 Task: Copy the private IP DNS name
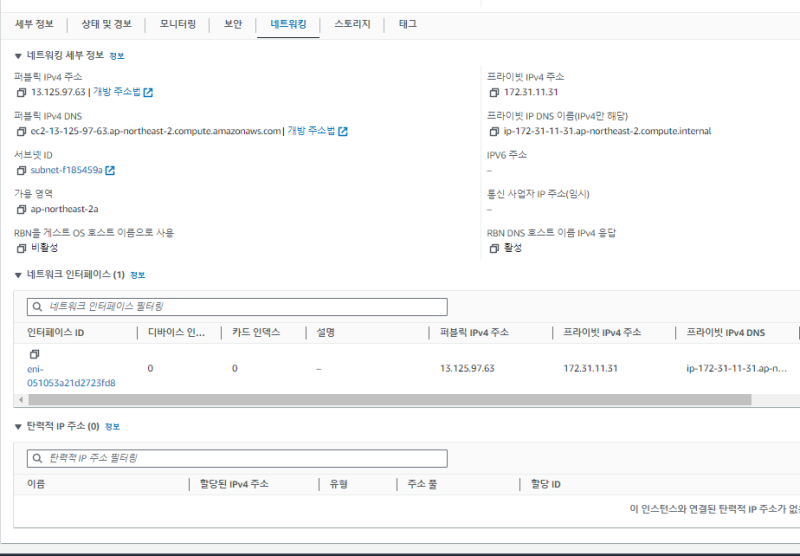tap(493, 131)
